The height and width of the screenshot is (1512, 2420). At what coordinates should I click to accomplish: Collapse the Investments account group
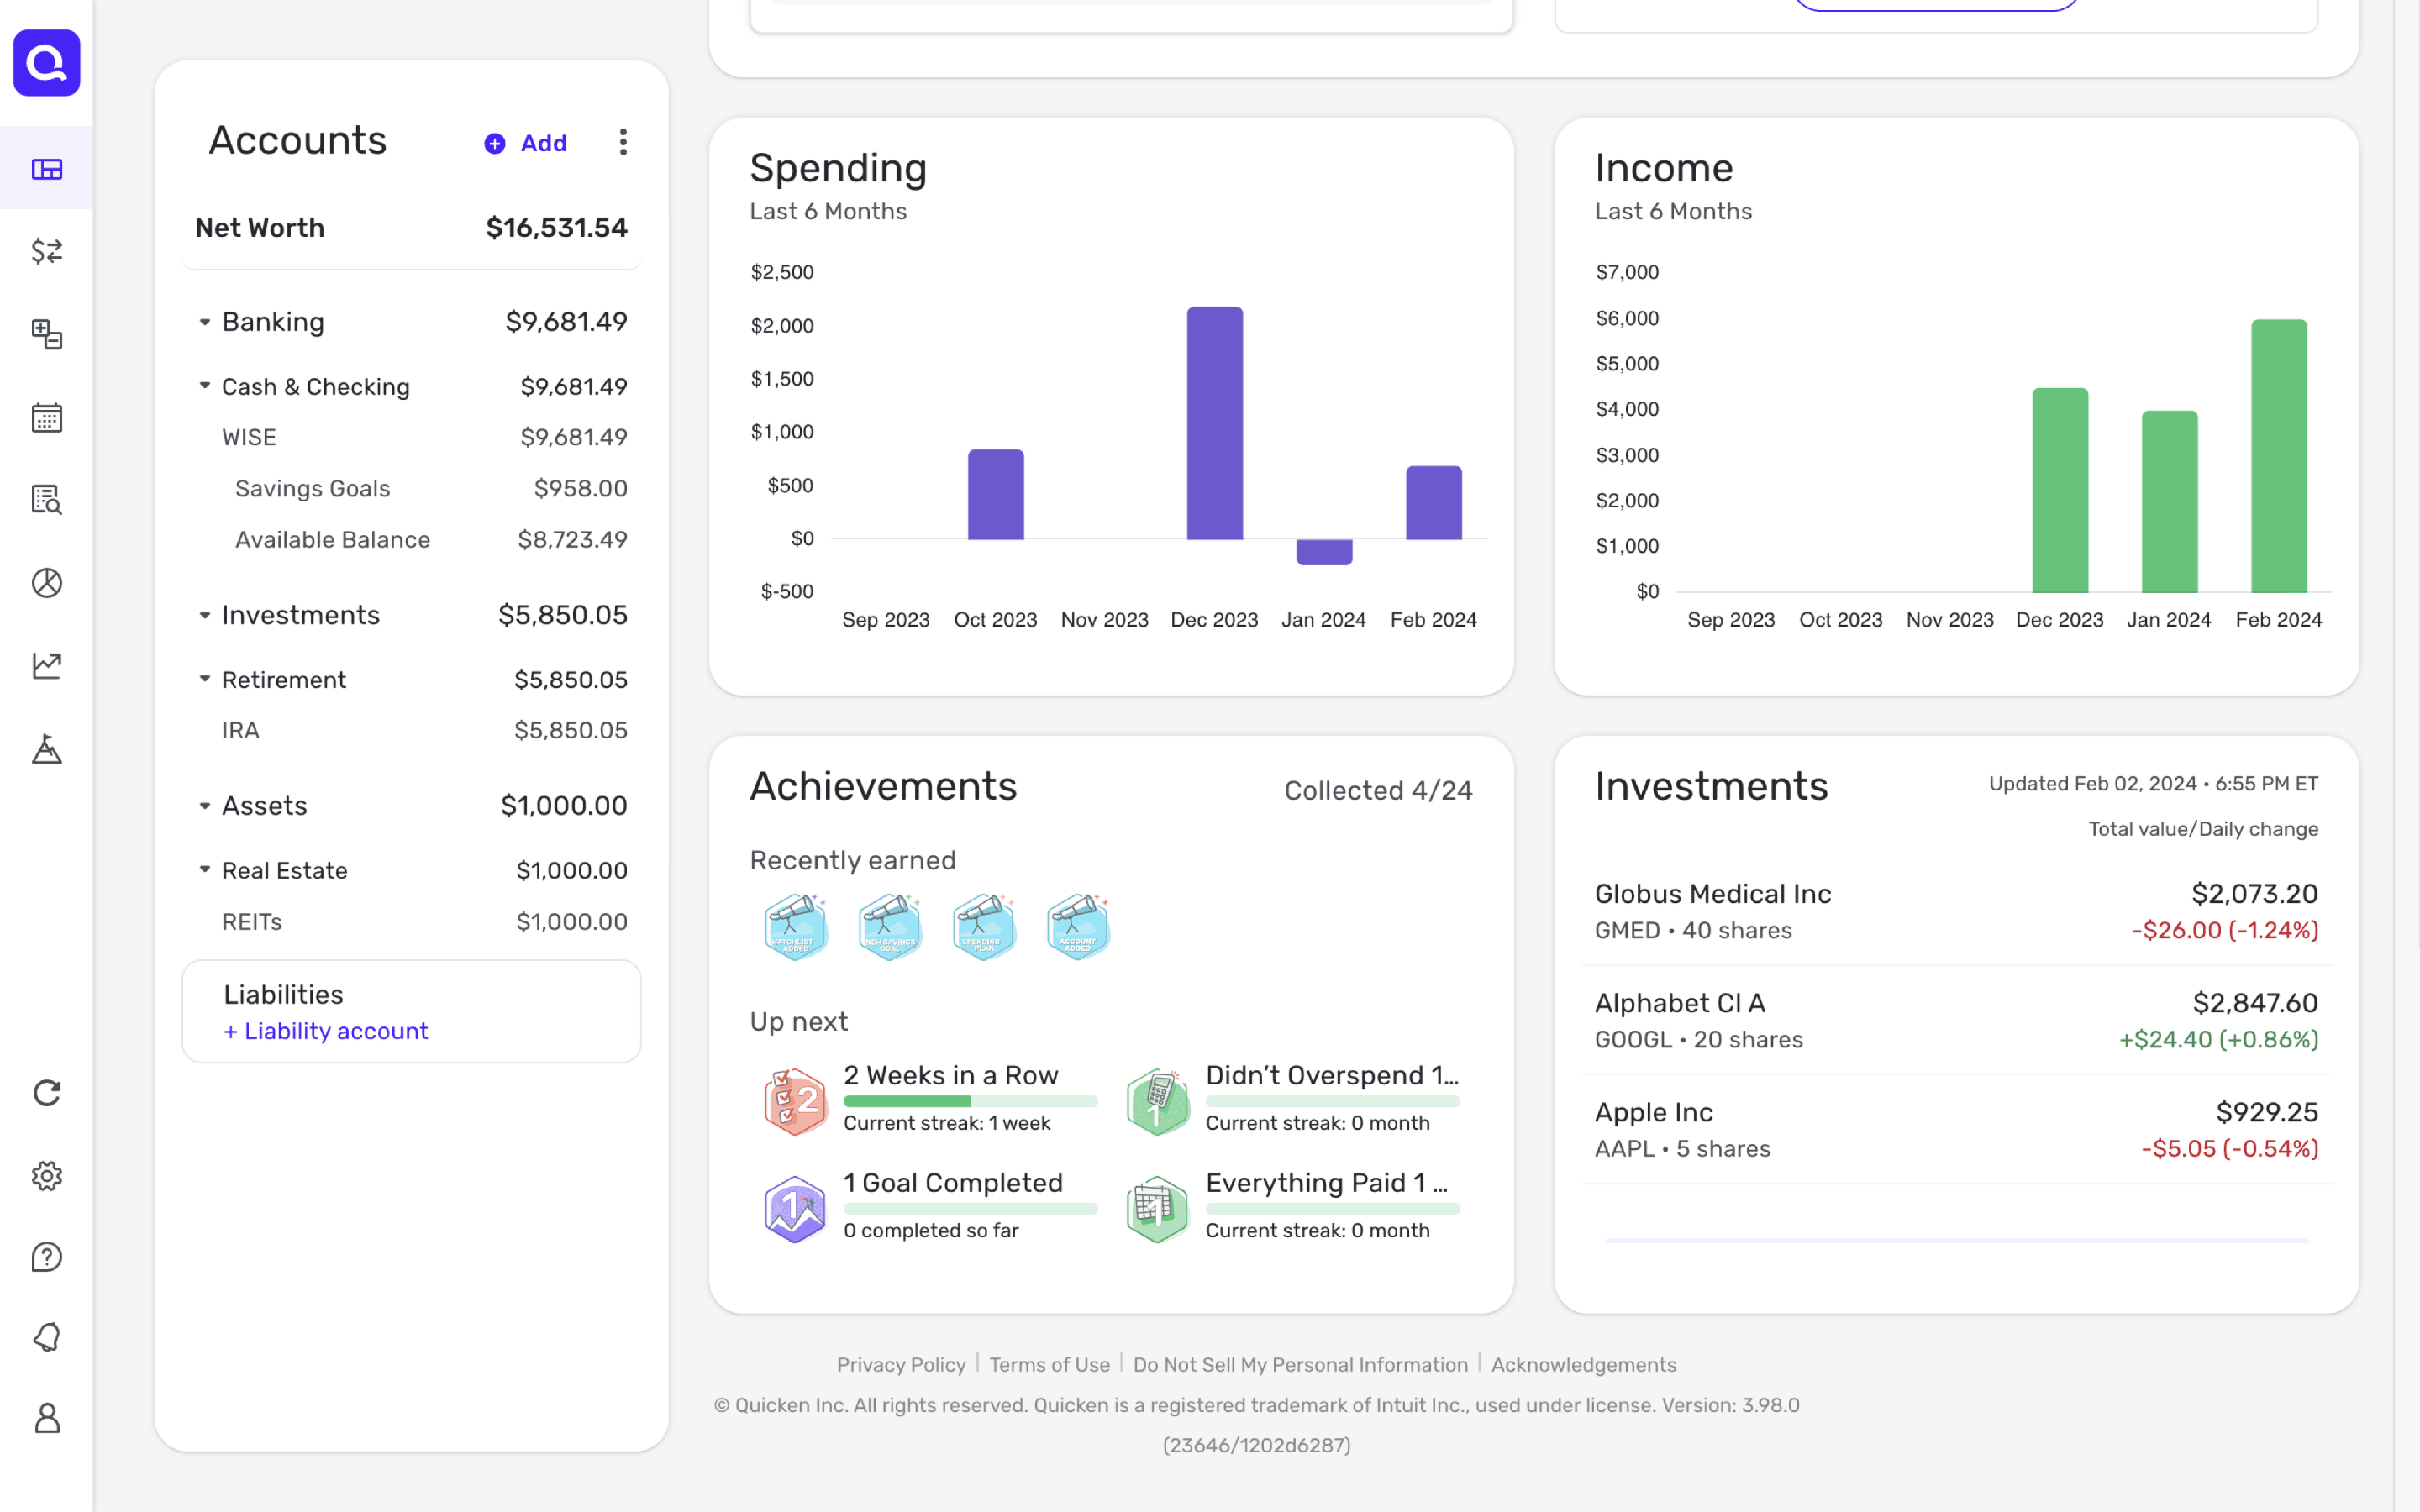click(x=204, y=615)
